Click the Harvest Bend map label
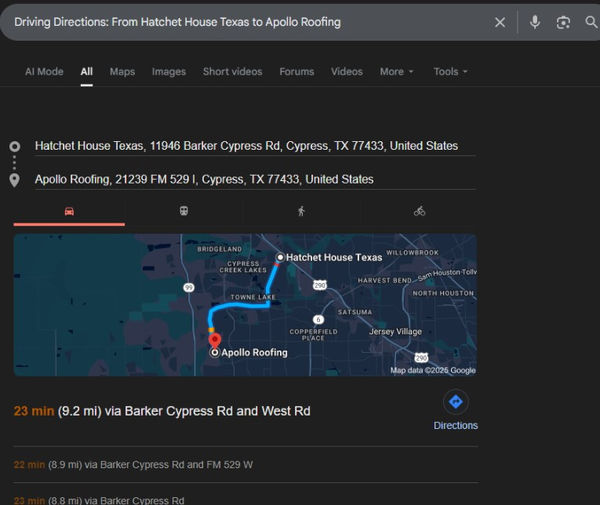 coord(385,280)
